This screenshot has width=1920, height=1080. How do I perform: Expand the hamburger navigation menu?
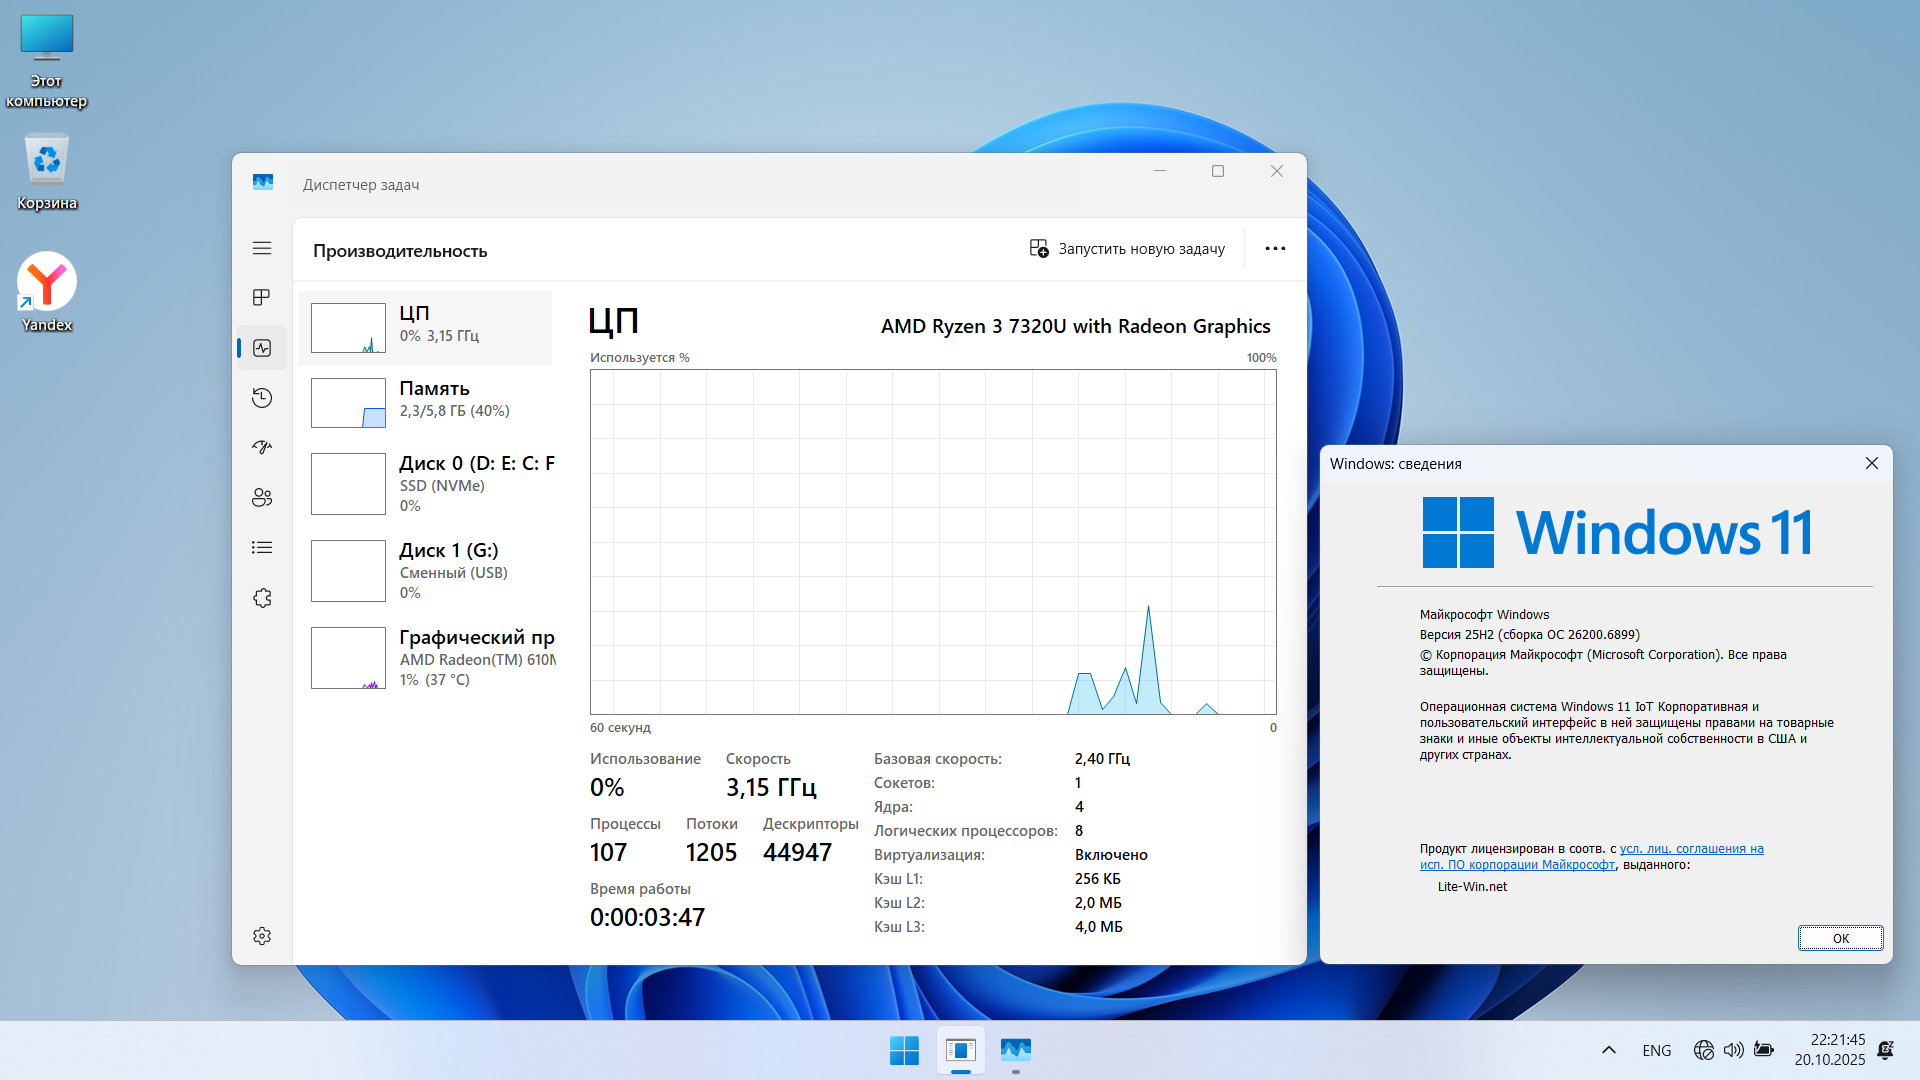pyautogui.click(x=262, y=248)
